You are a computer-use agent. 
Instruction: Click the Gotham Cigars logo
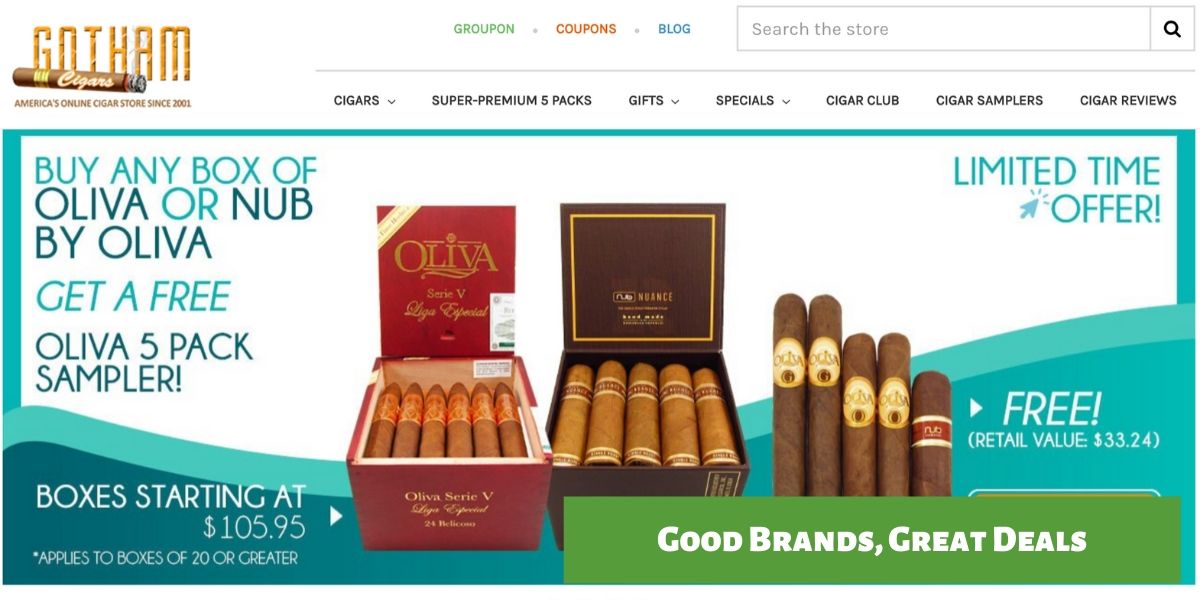102,65
